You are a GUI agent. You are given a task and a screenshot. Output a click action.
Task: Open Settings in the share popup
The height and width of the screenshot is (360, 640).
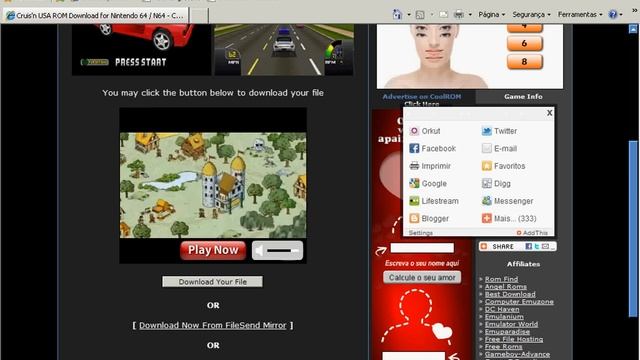(x=420, y=233)
